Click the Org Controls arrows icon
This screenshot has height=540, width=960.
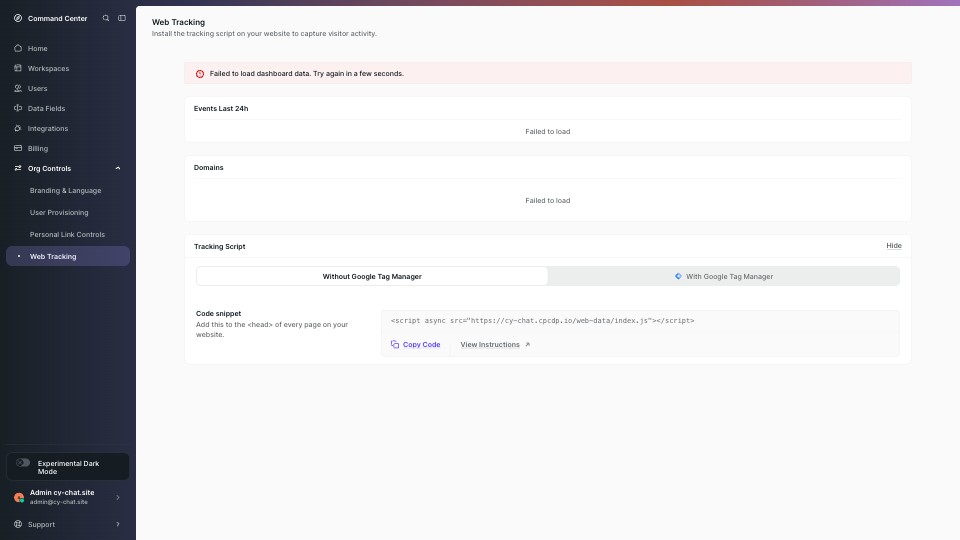click(x=18, y=168)
